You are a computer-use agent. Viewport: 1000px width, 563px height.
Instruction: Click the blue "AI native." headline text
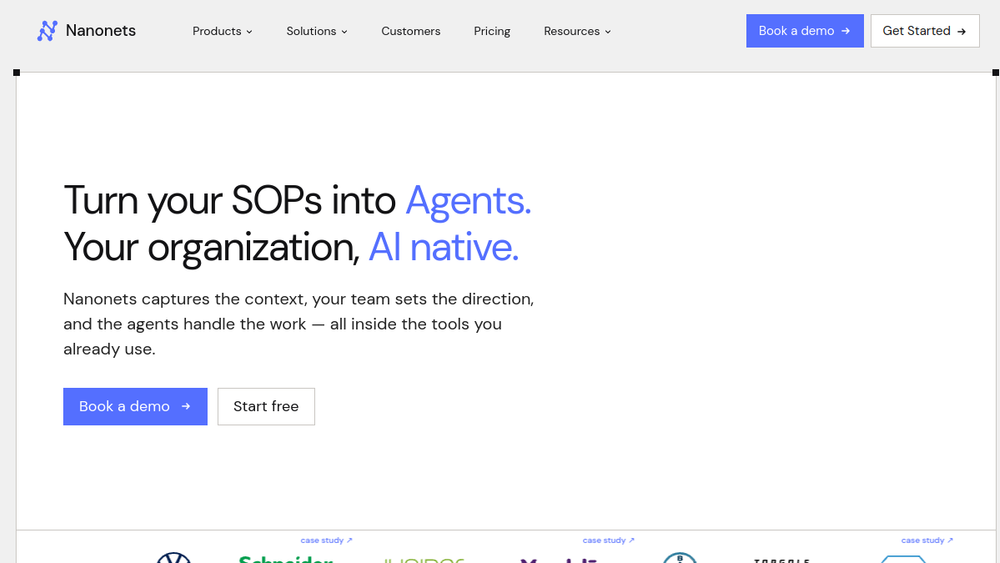(x=444, y=247)
